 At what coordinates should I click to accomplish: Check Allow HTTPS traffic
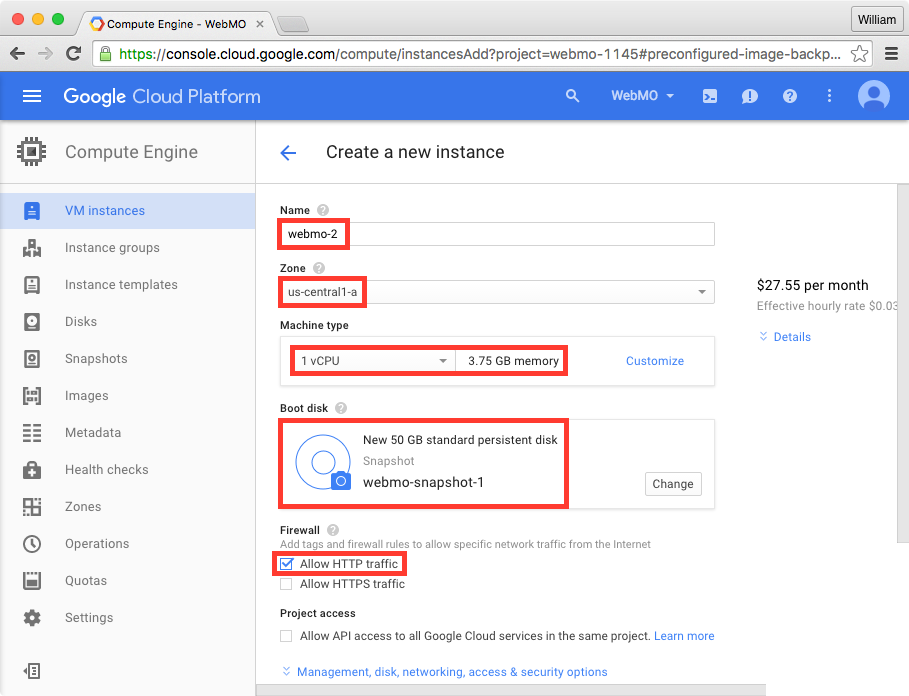coord(286,584)
